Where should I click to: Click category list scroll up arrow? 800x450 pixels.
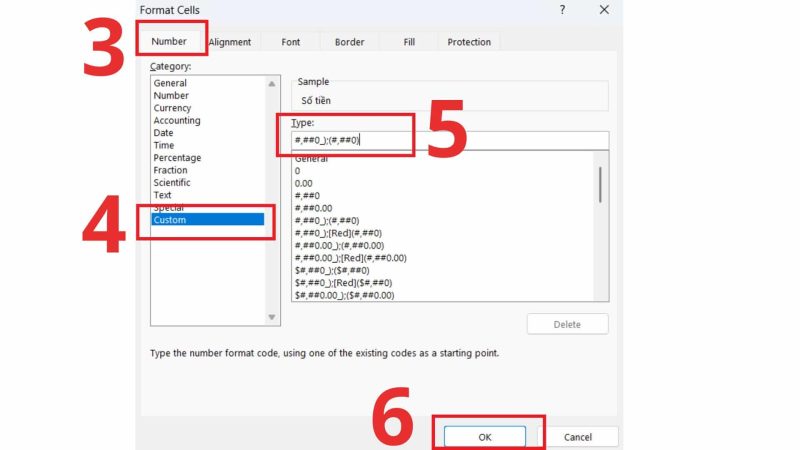coord(272,84)
